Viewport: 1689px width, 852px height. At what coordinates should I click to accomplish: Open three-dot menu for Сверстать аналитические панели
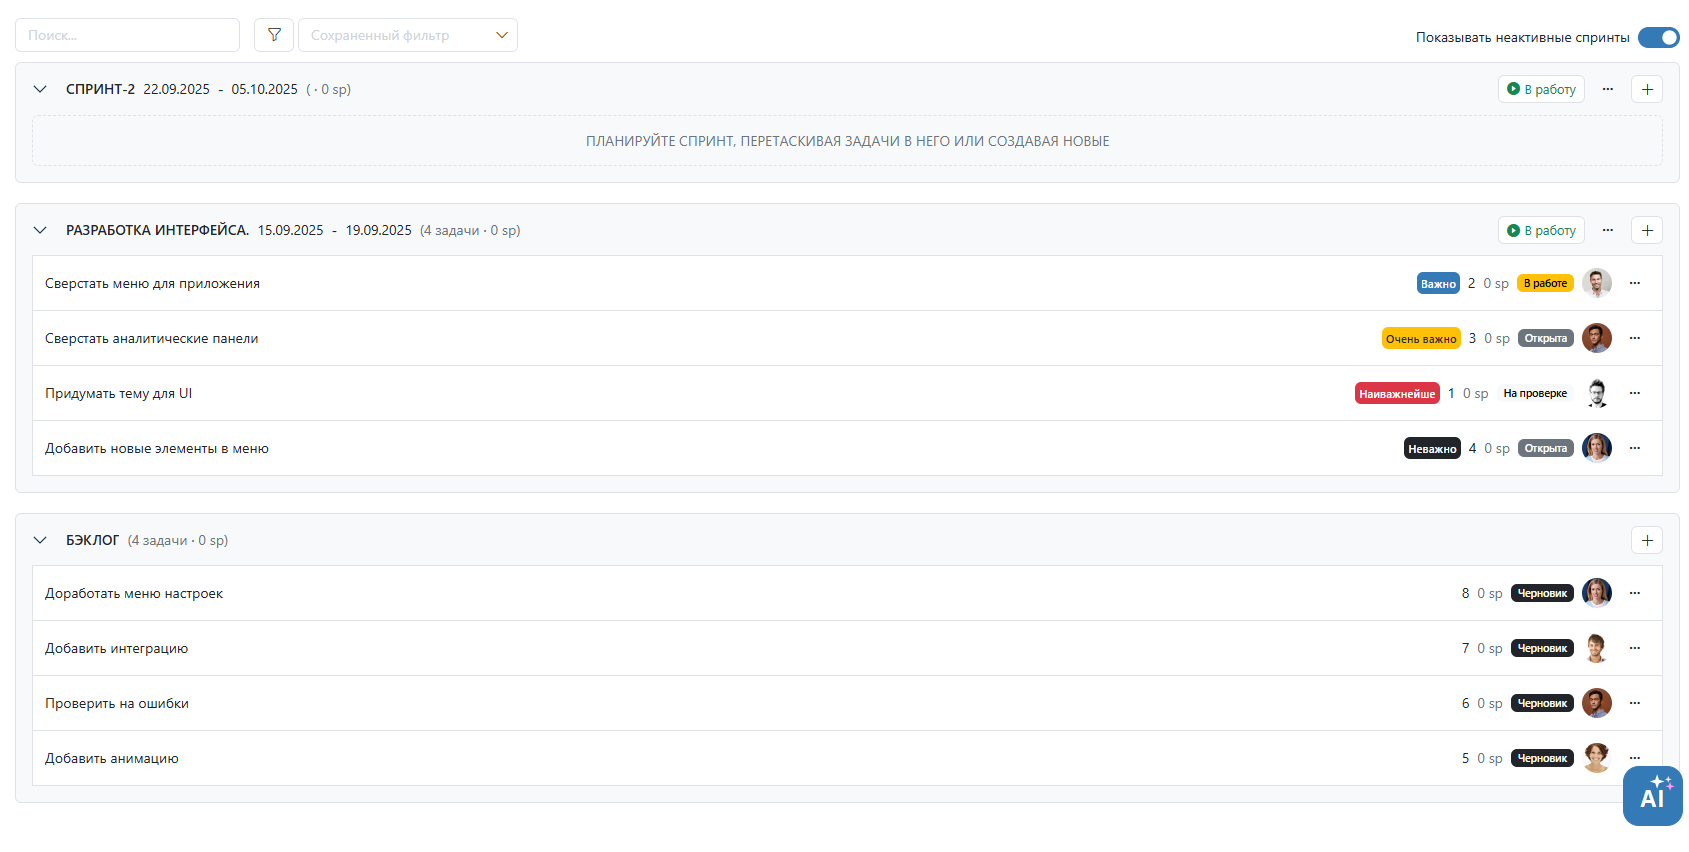1635,338
